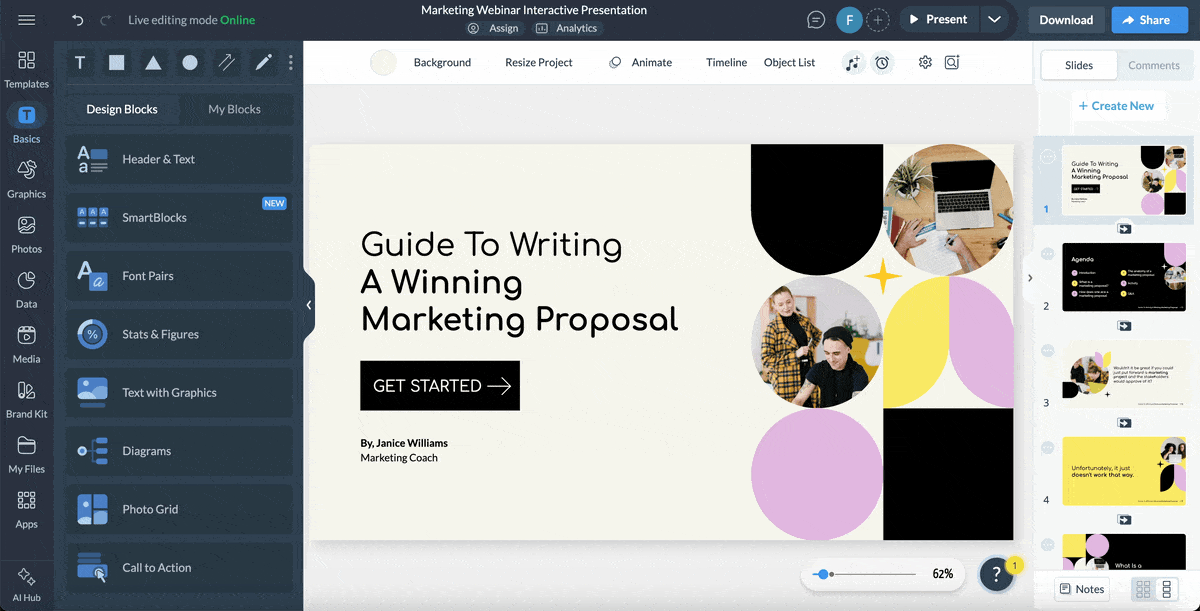Select slide 2 Agenda thumbnail
The width and height of the screenshot is (1200, 611).
tap(1124, 277)
